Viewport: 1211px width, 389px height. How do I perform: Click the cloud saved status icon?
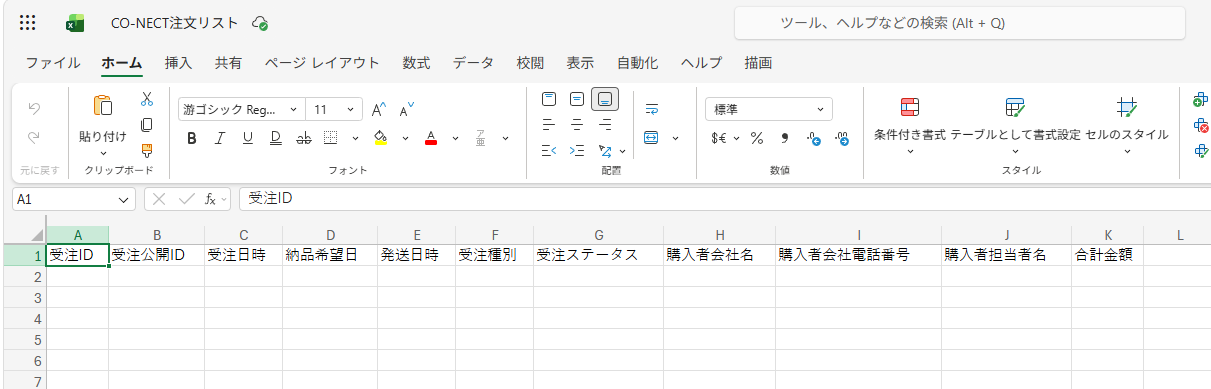point(260,22)
